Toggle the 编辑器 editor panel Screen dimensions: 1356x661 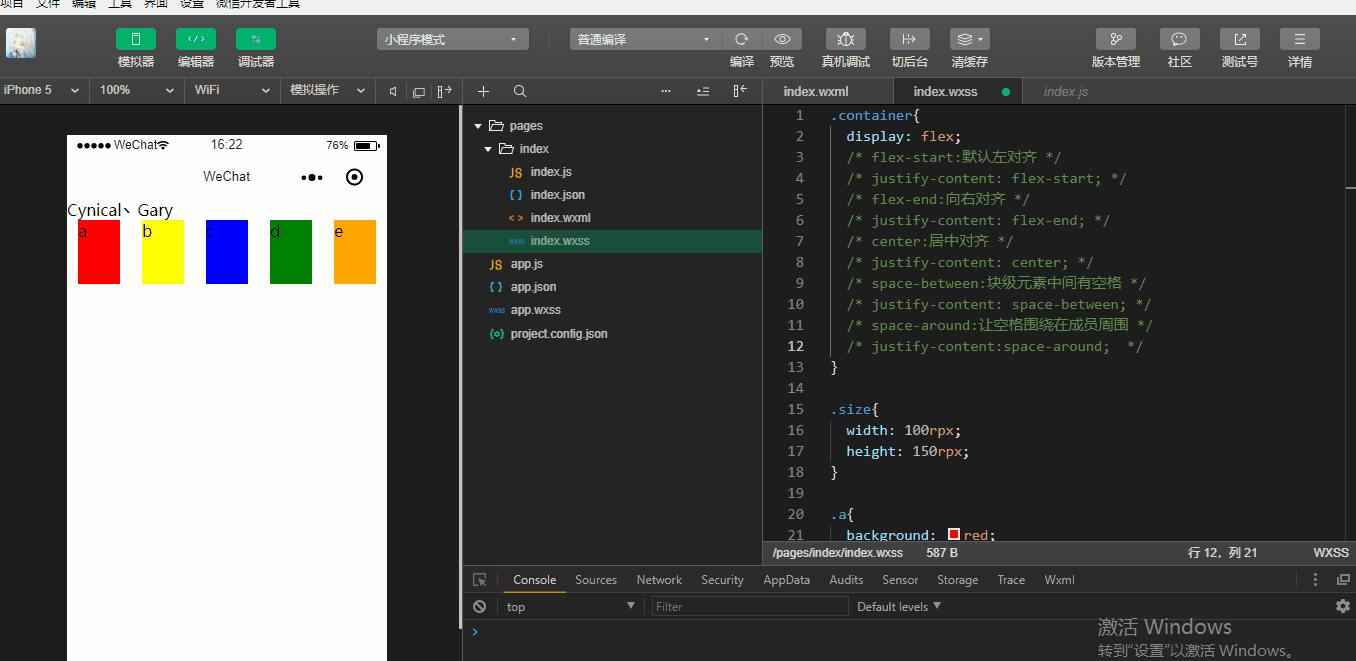tap(196, 40)
